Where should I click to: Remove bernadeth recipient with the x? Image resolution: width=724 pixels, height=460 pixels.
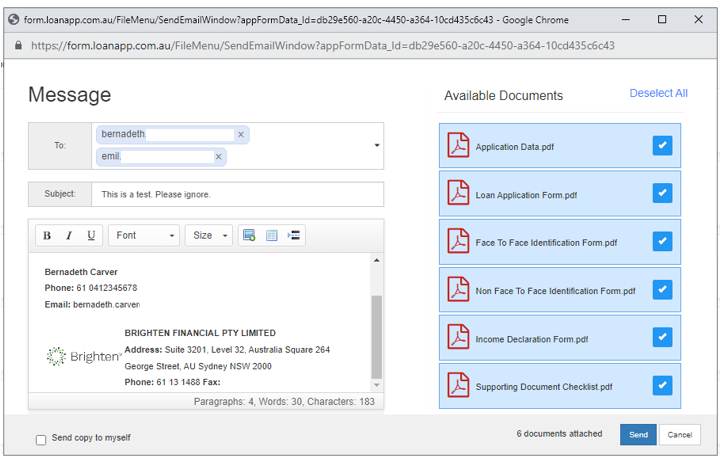(240, 134)
